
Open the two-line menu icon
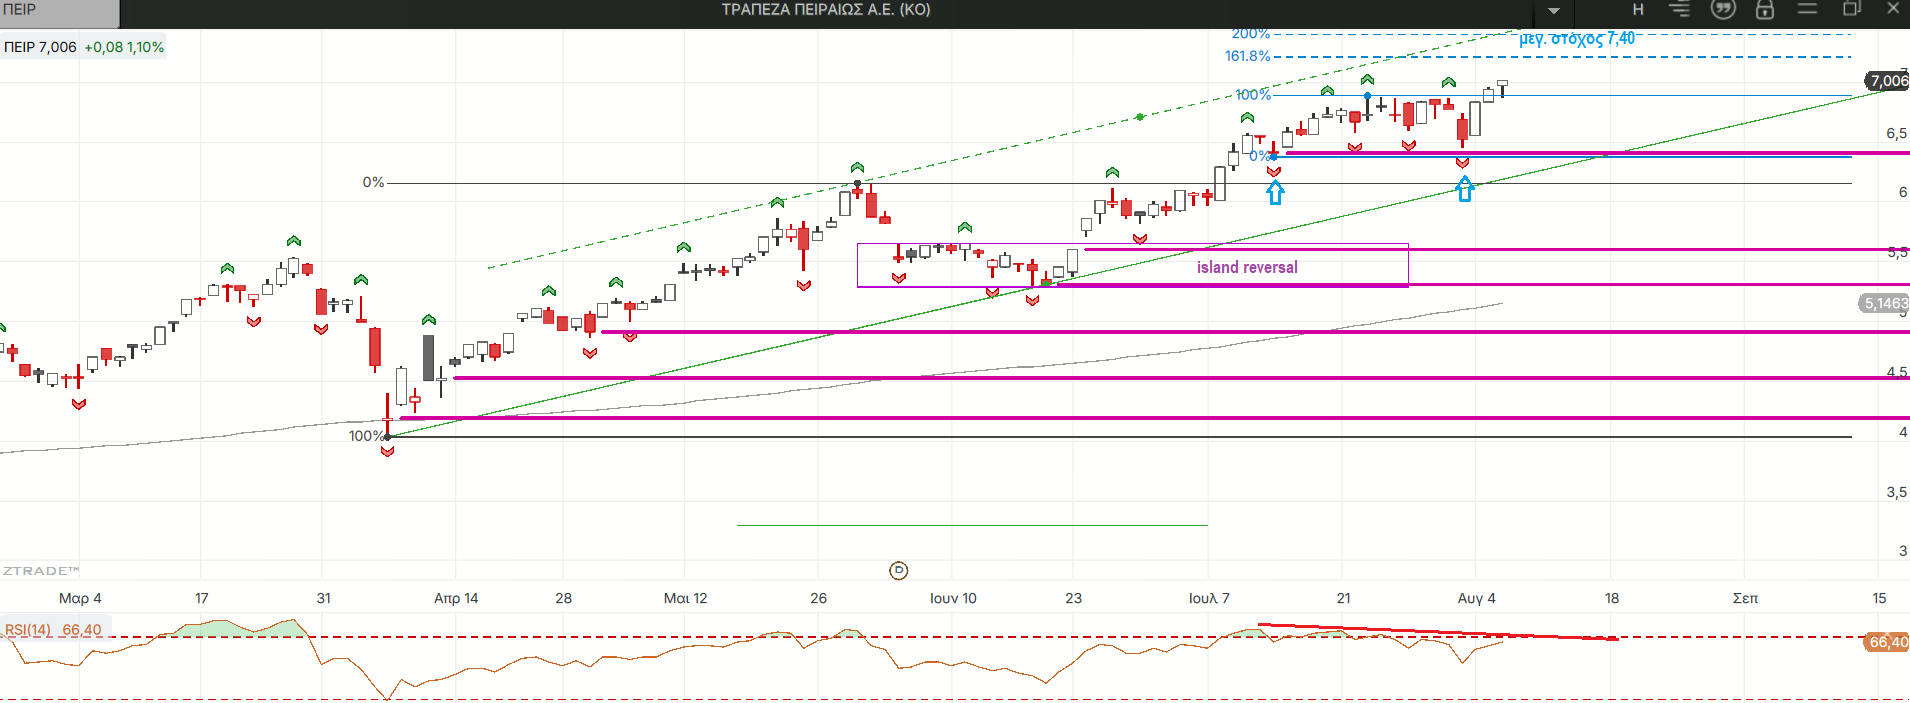coord(1807,8)
